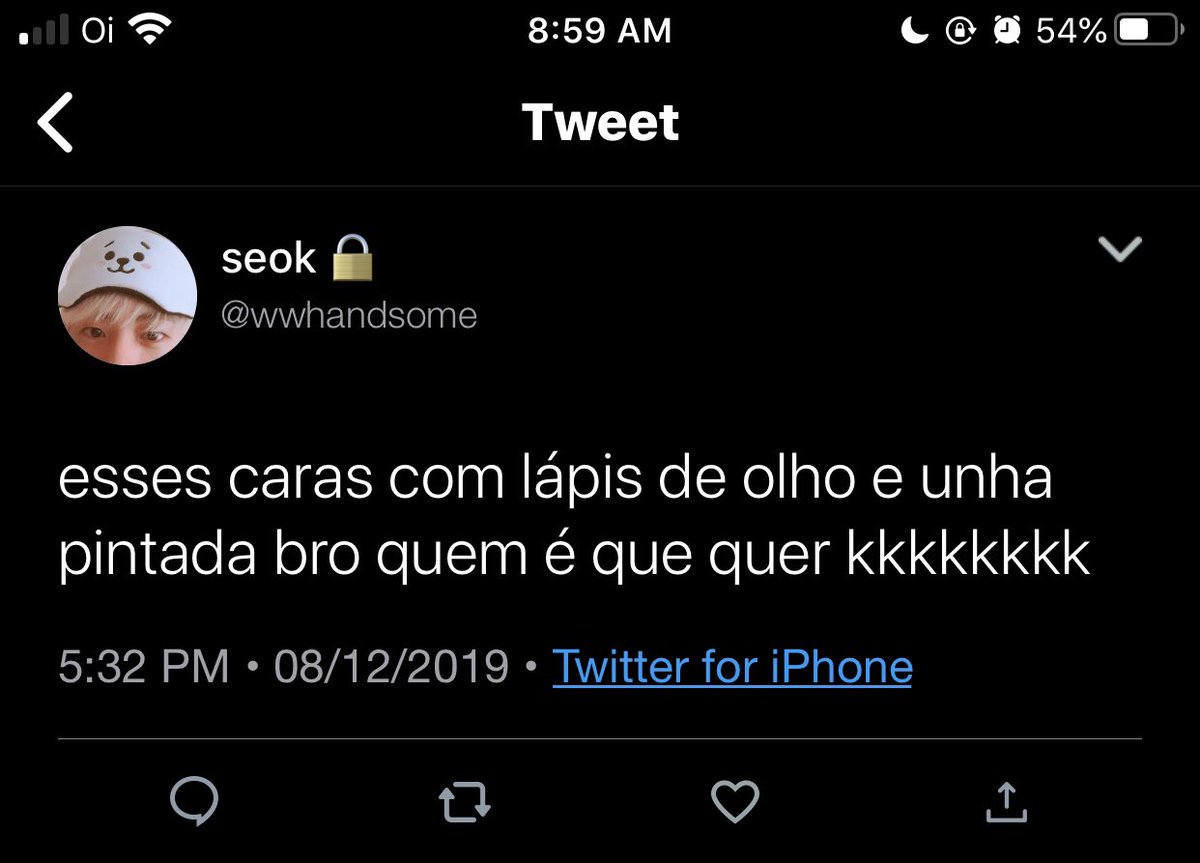
Task: Open the seok display name profile
Action: tap(268, 259)
